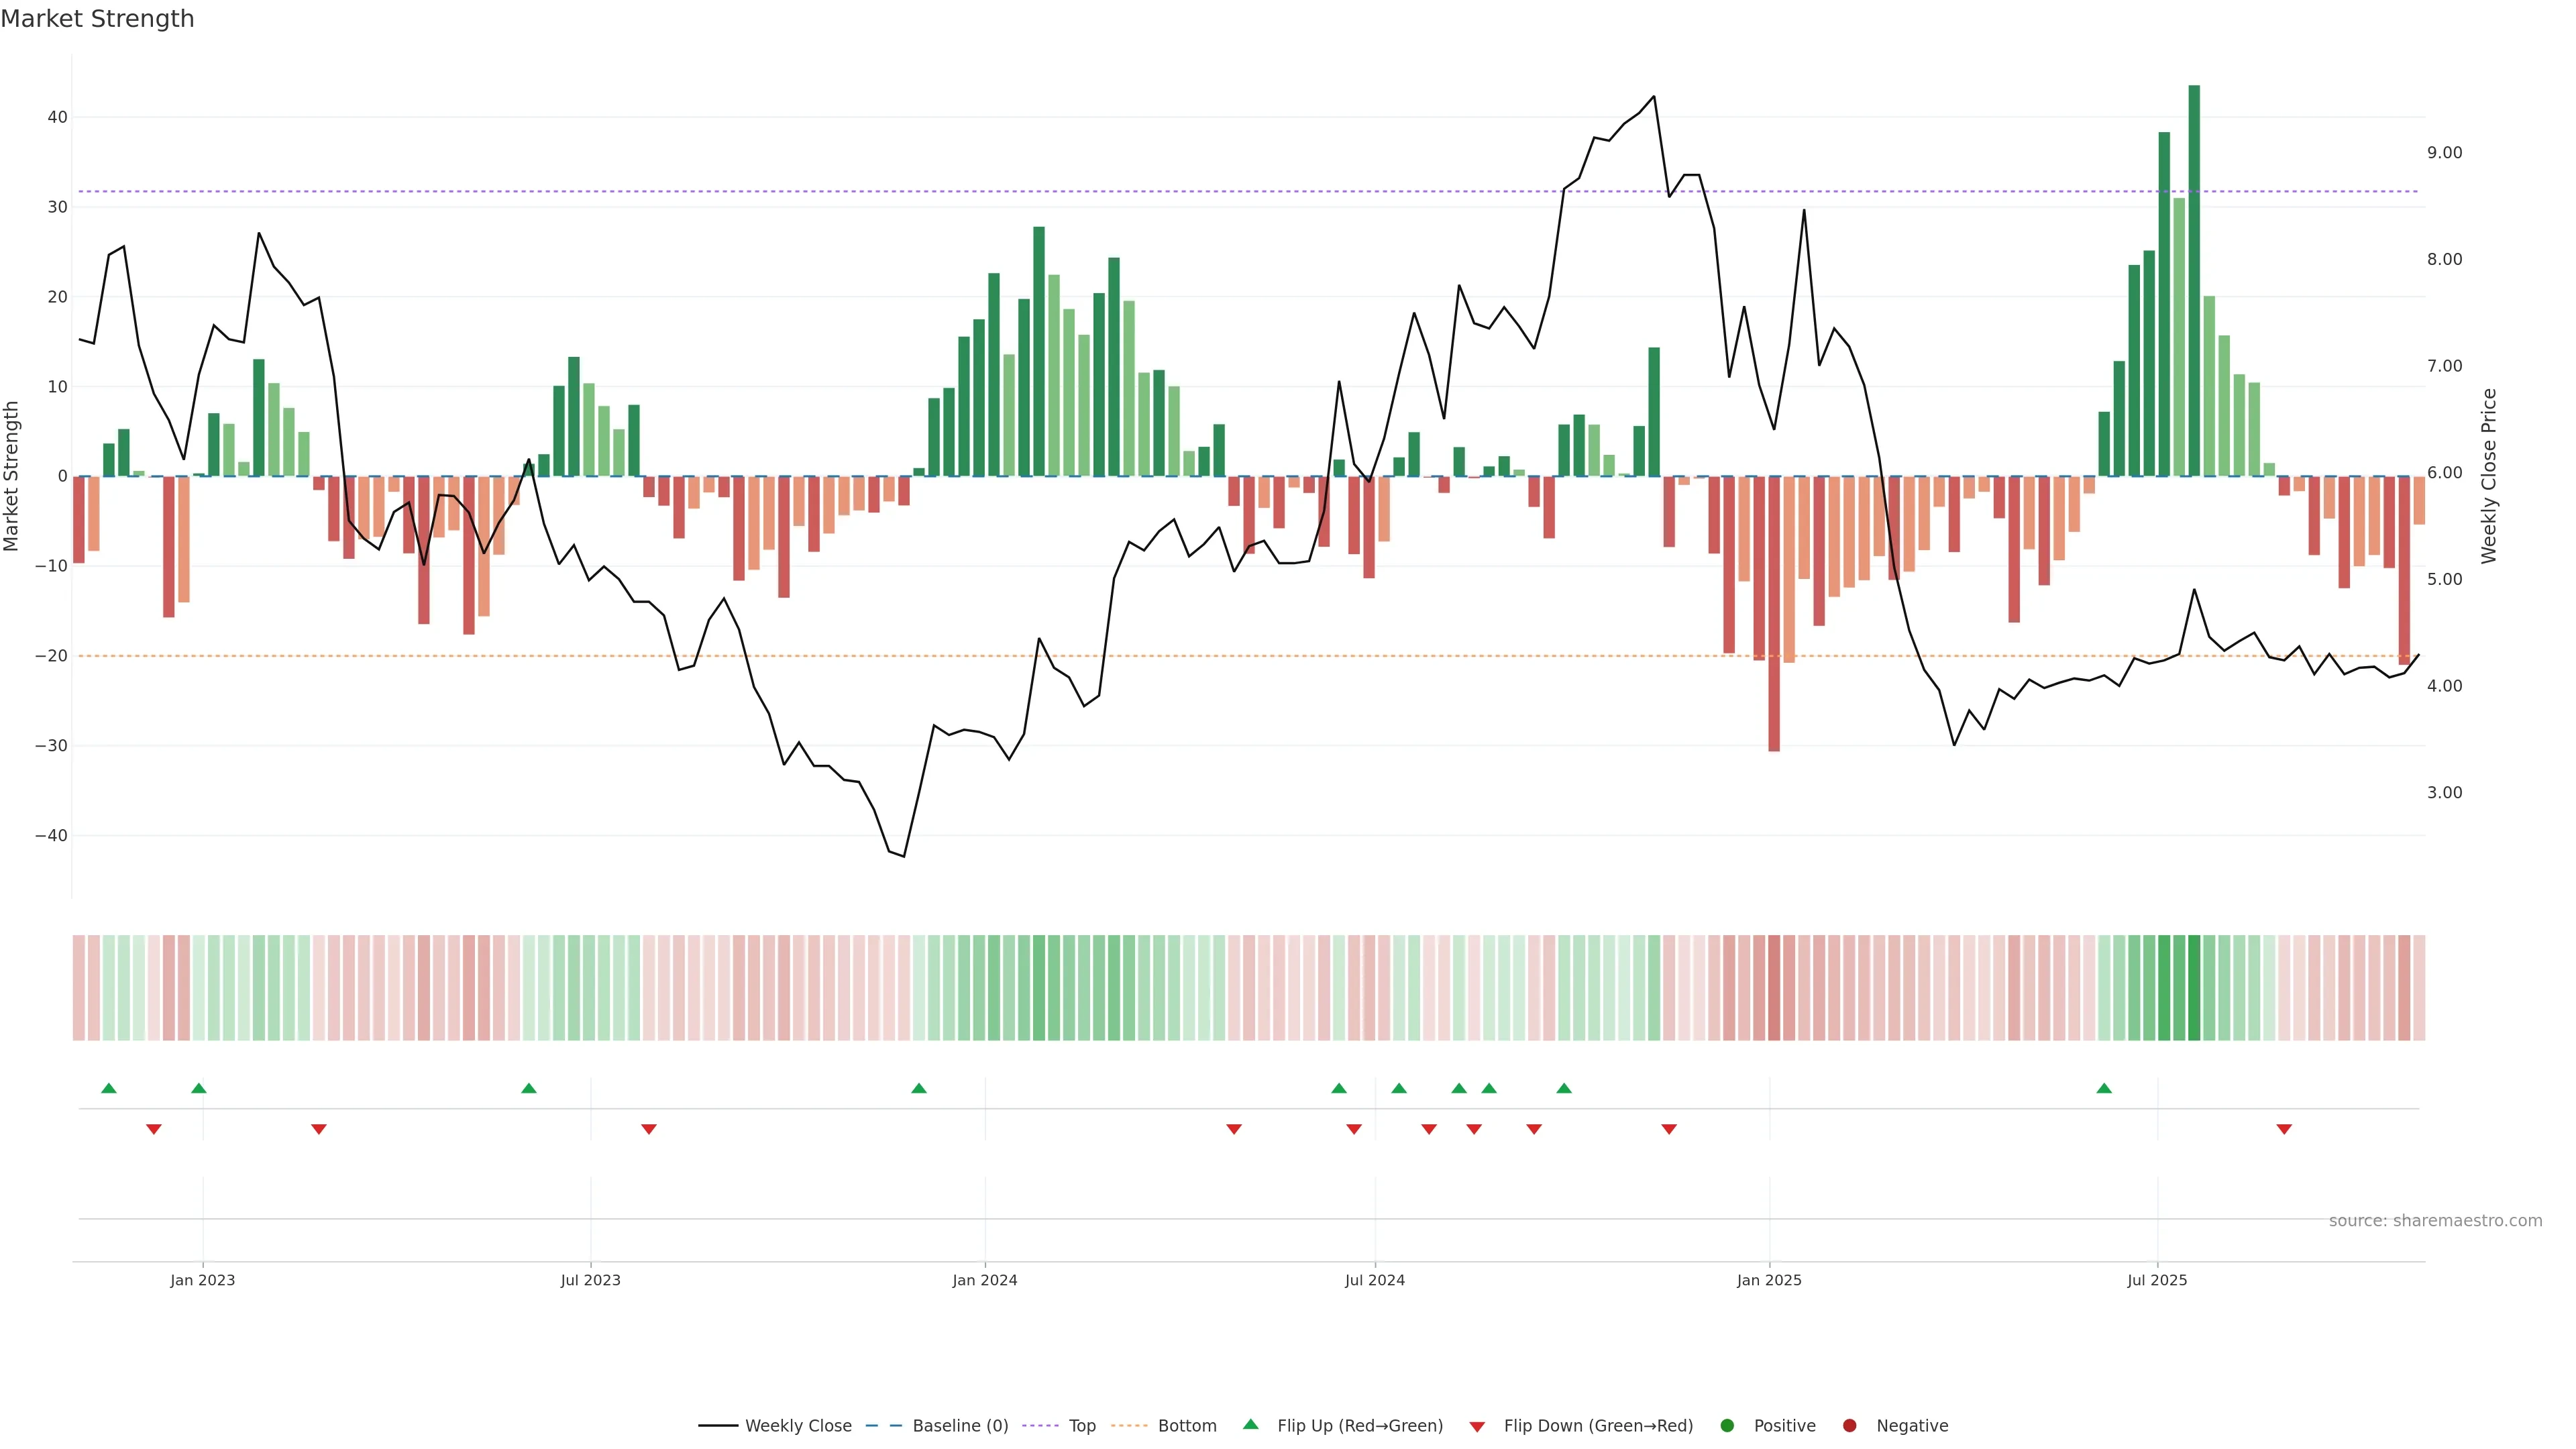Click the Negative red circle legend icon
Image resolution: width=2576 pixels, height=1449 pixels.
(1849, 1426)
